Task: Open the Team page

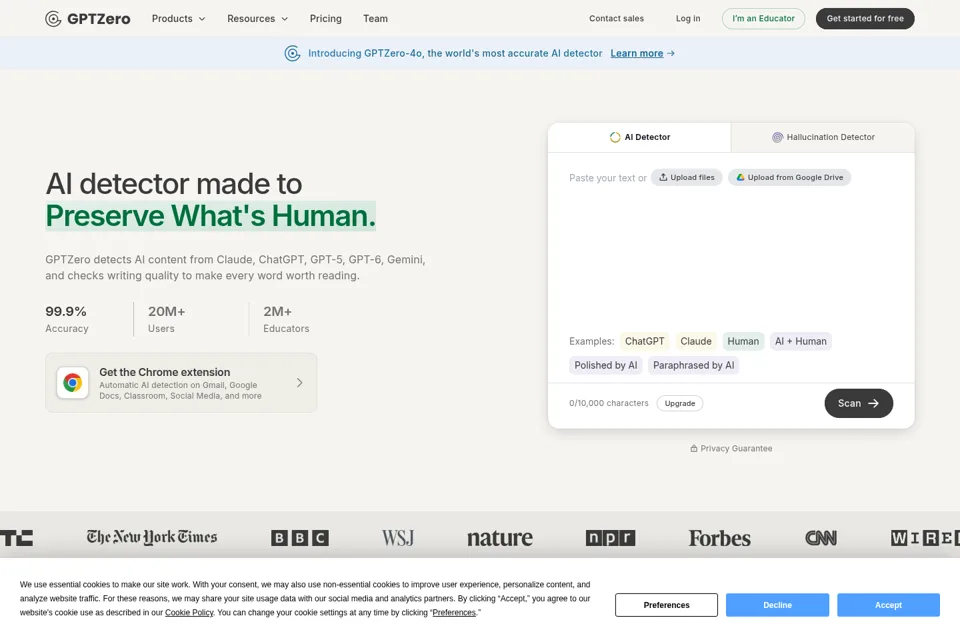Action: pos(375,19)
